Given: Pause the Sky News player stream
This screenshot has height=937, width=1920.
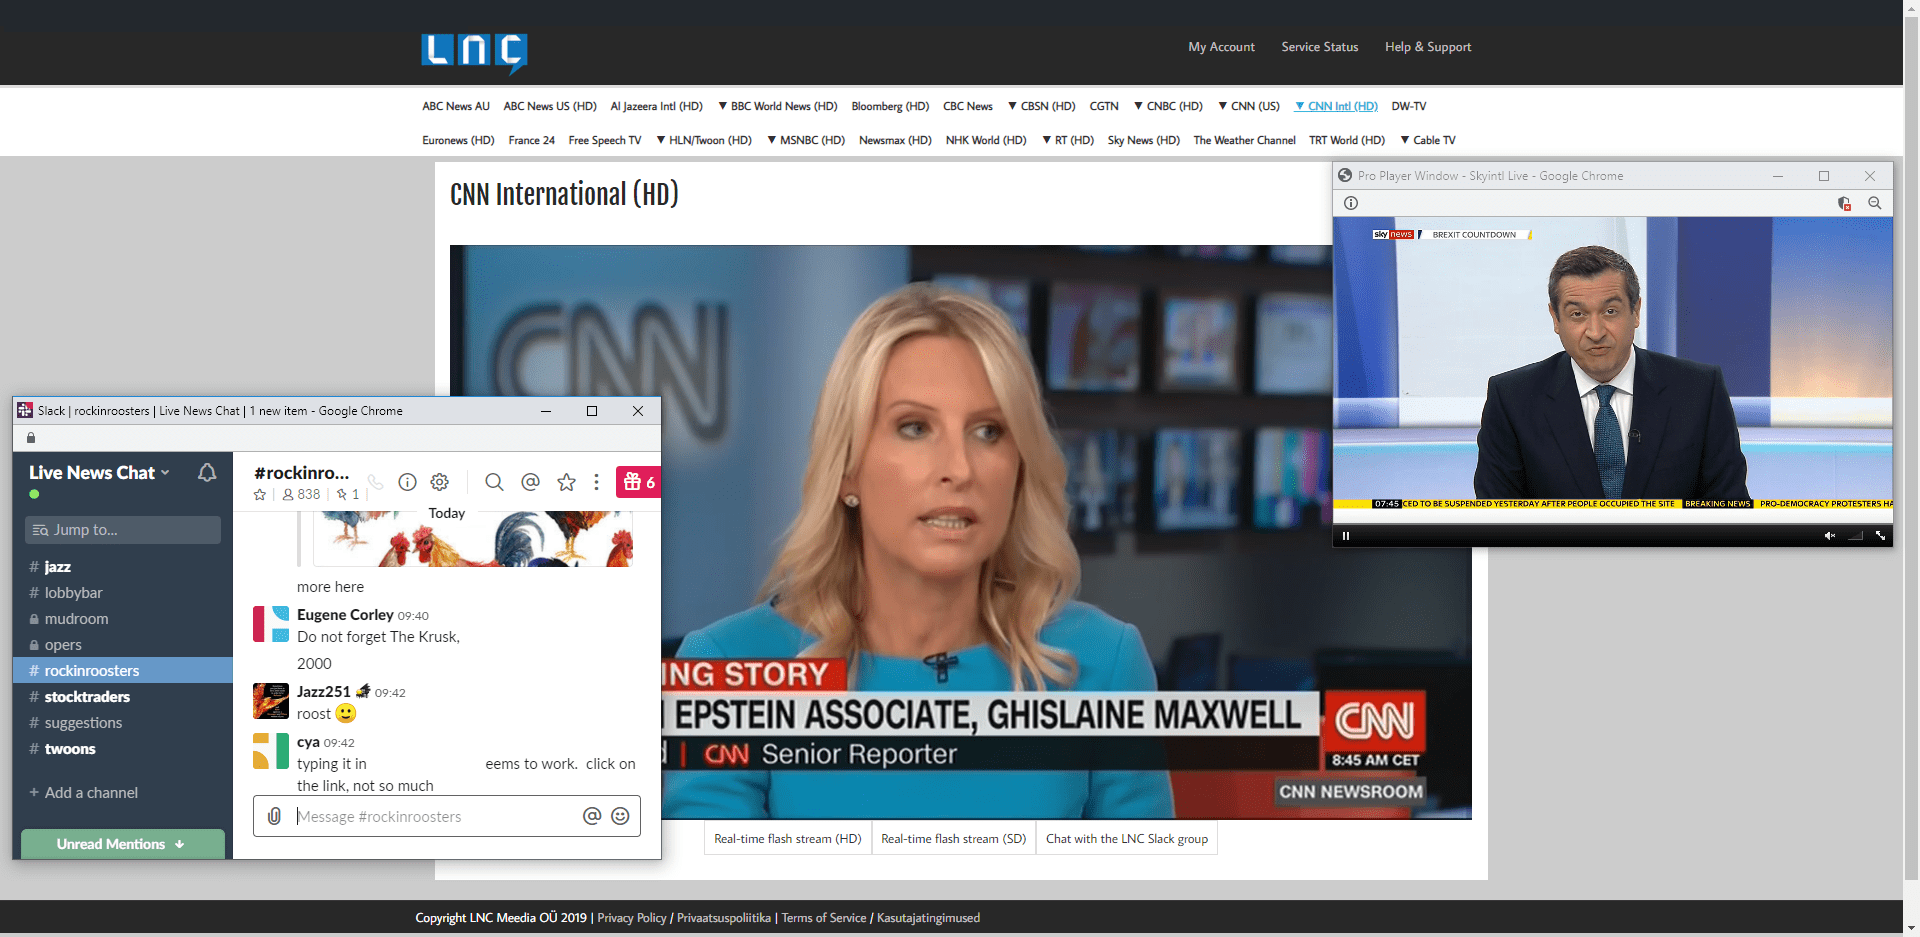Looking at the screenshot, I should tap(1346, 536).
